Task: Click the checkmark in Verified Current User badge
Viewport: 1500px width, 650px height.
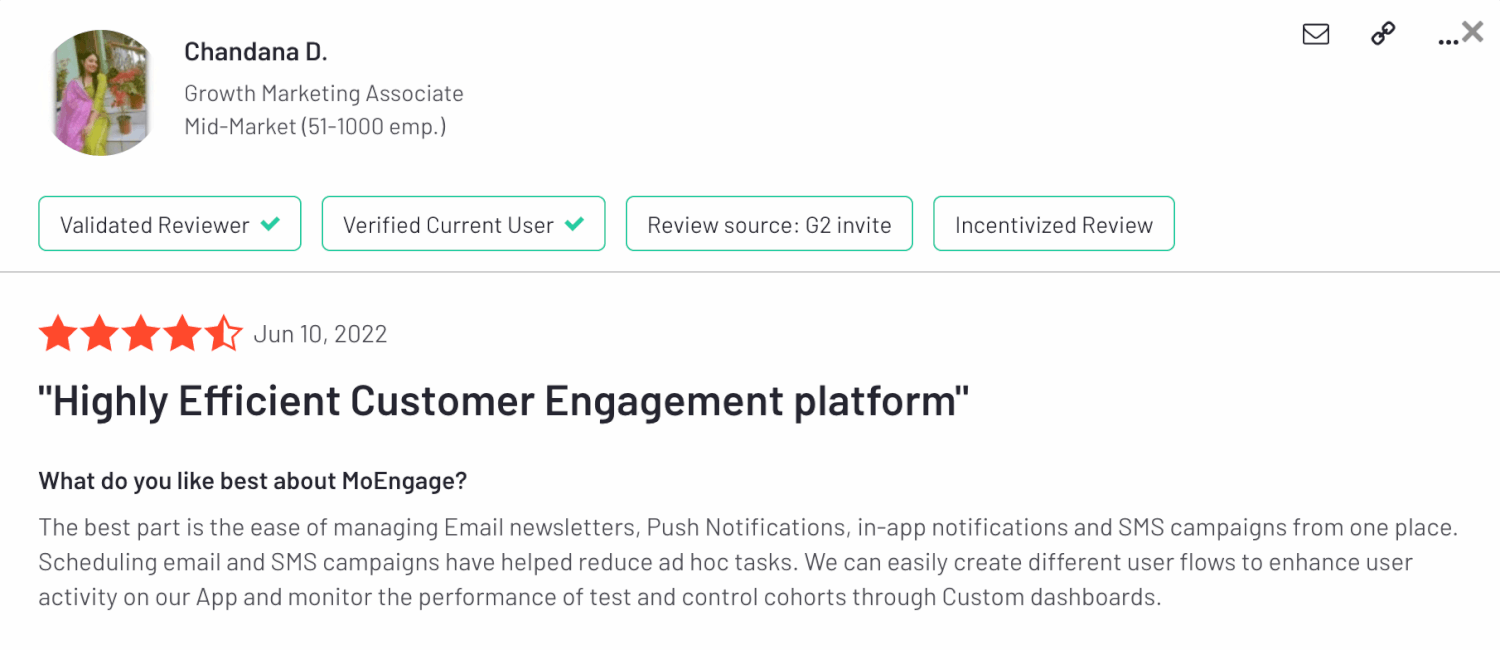Action: click(x=574, y=224)
